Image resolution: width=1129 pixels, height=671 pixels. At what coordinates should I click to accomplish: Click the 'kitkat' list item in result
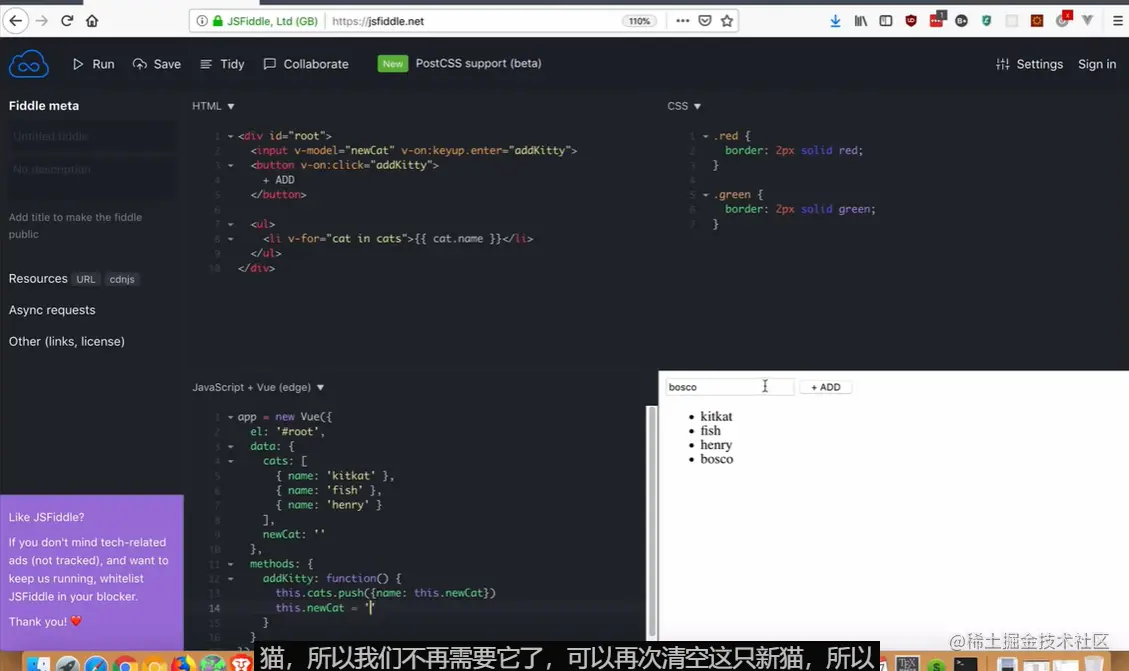(716, 416)
